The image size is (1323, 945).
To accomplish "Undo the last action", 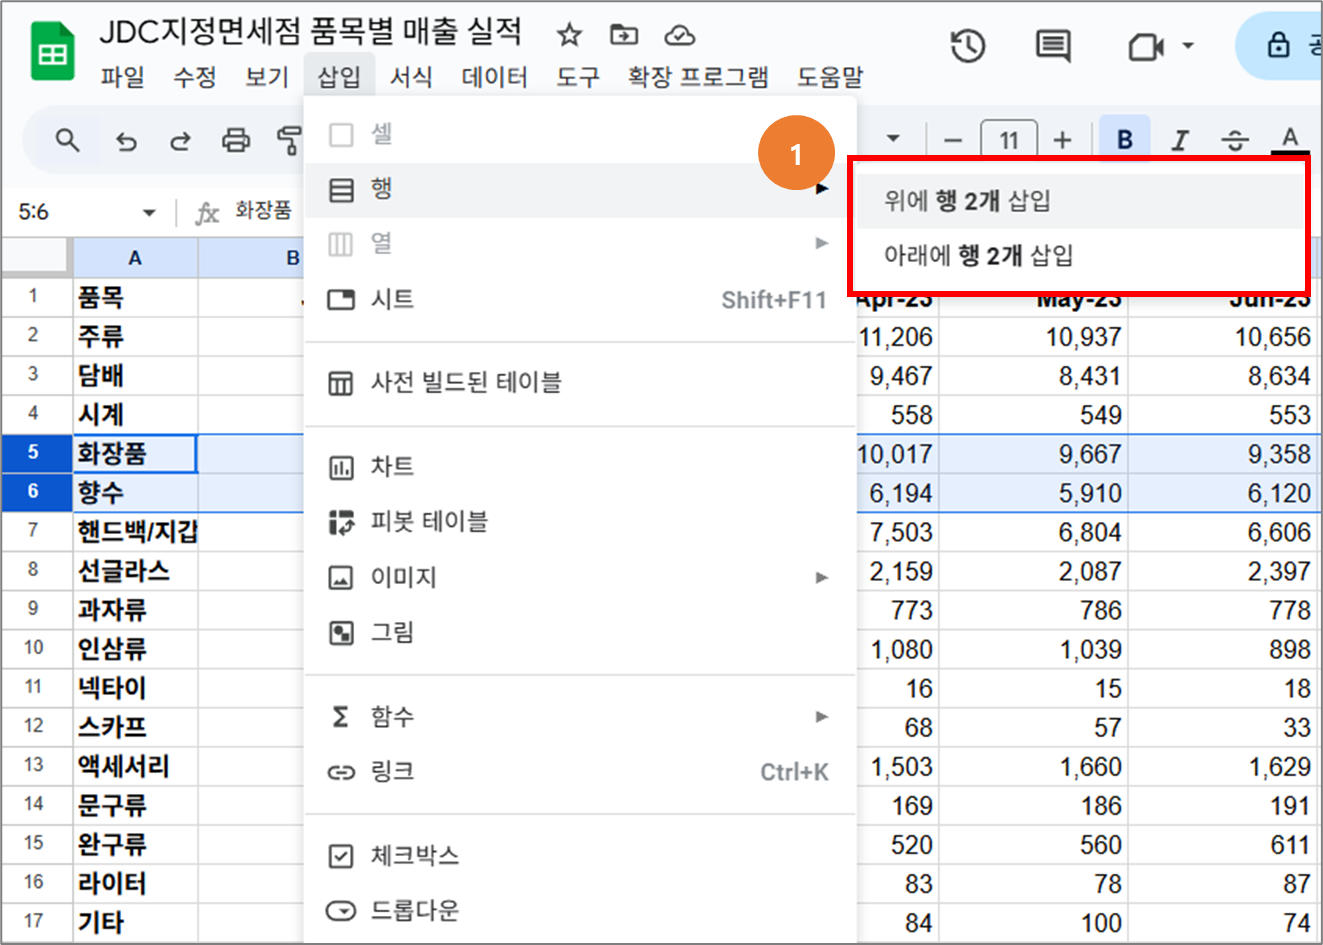I will (x=126, y=141).
